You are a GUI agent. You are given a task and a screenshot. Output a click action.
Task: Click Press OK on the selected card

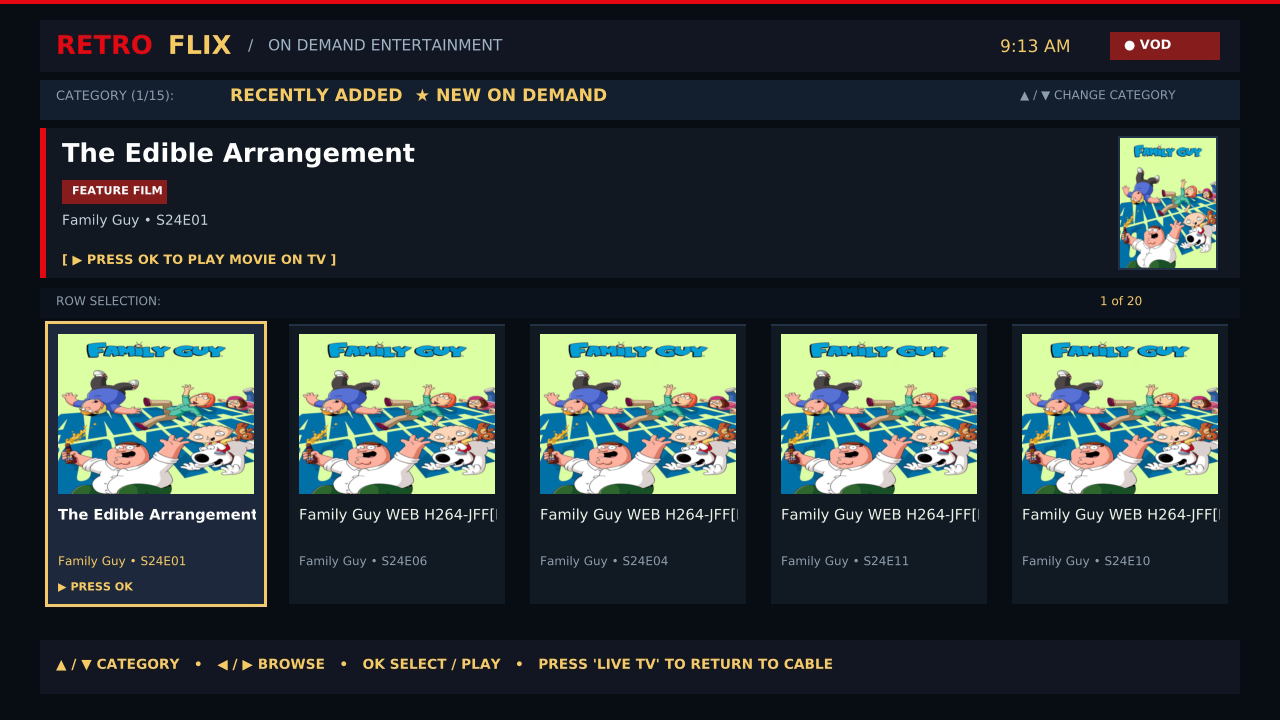[96, 587]
